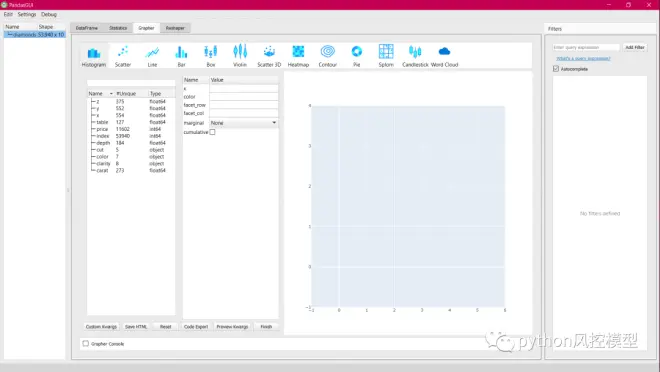This screenshot has width=660, height=372.
Task: Click the facet_col value field
Action: 244,113
